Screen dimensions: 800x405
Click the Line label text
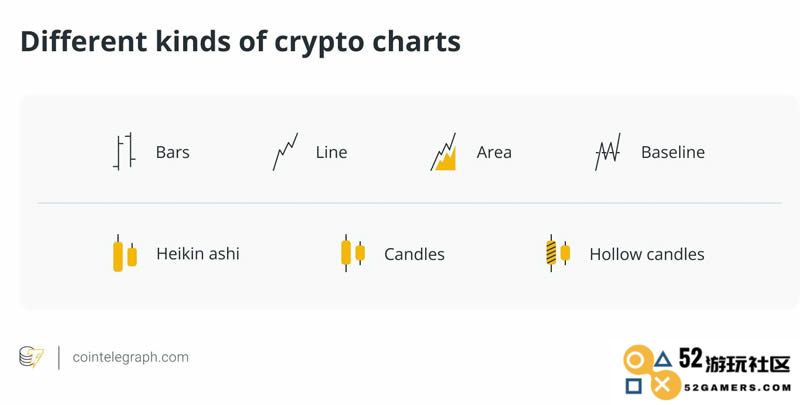[x=332, y=152]
